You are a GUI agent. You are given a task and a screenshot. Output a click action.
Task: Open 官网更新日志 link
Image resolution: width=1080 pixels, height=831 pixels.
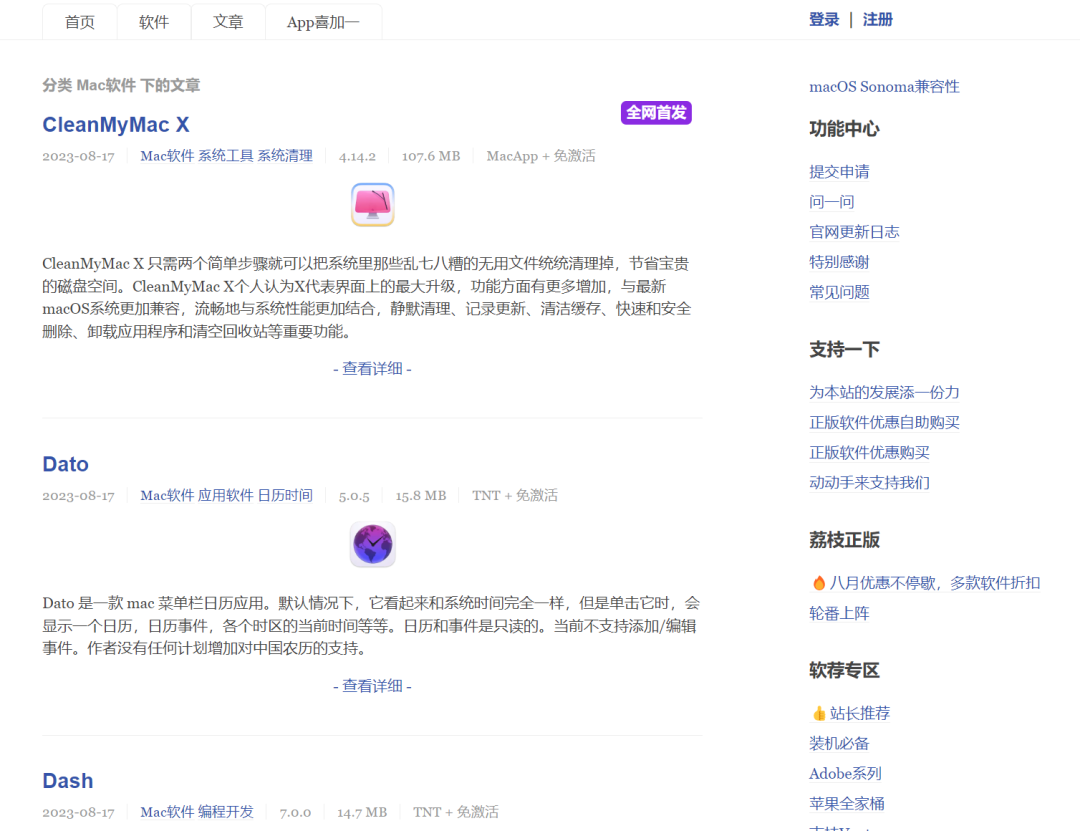[854, 232]
